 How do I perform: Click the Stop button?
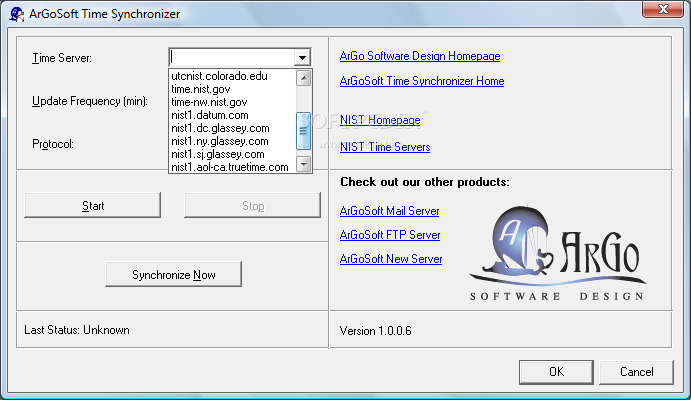pyautogui.click(x=253, y=205)
